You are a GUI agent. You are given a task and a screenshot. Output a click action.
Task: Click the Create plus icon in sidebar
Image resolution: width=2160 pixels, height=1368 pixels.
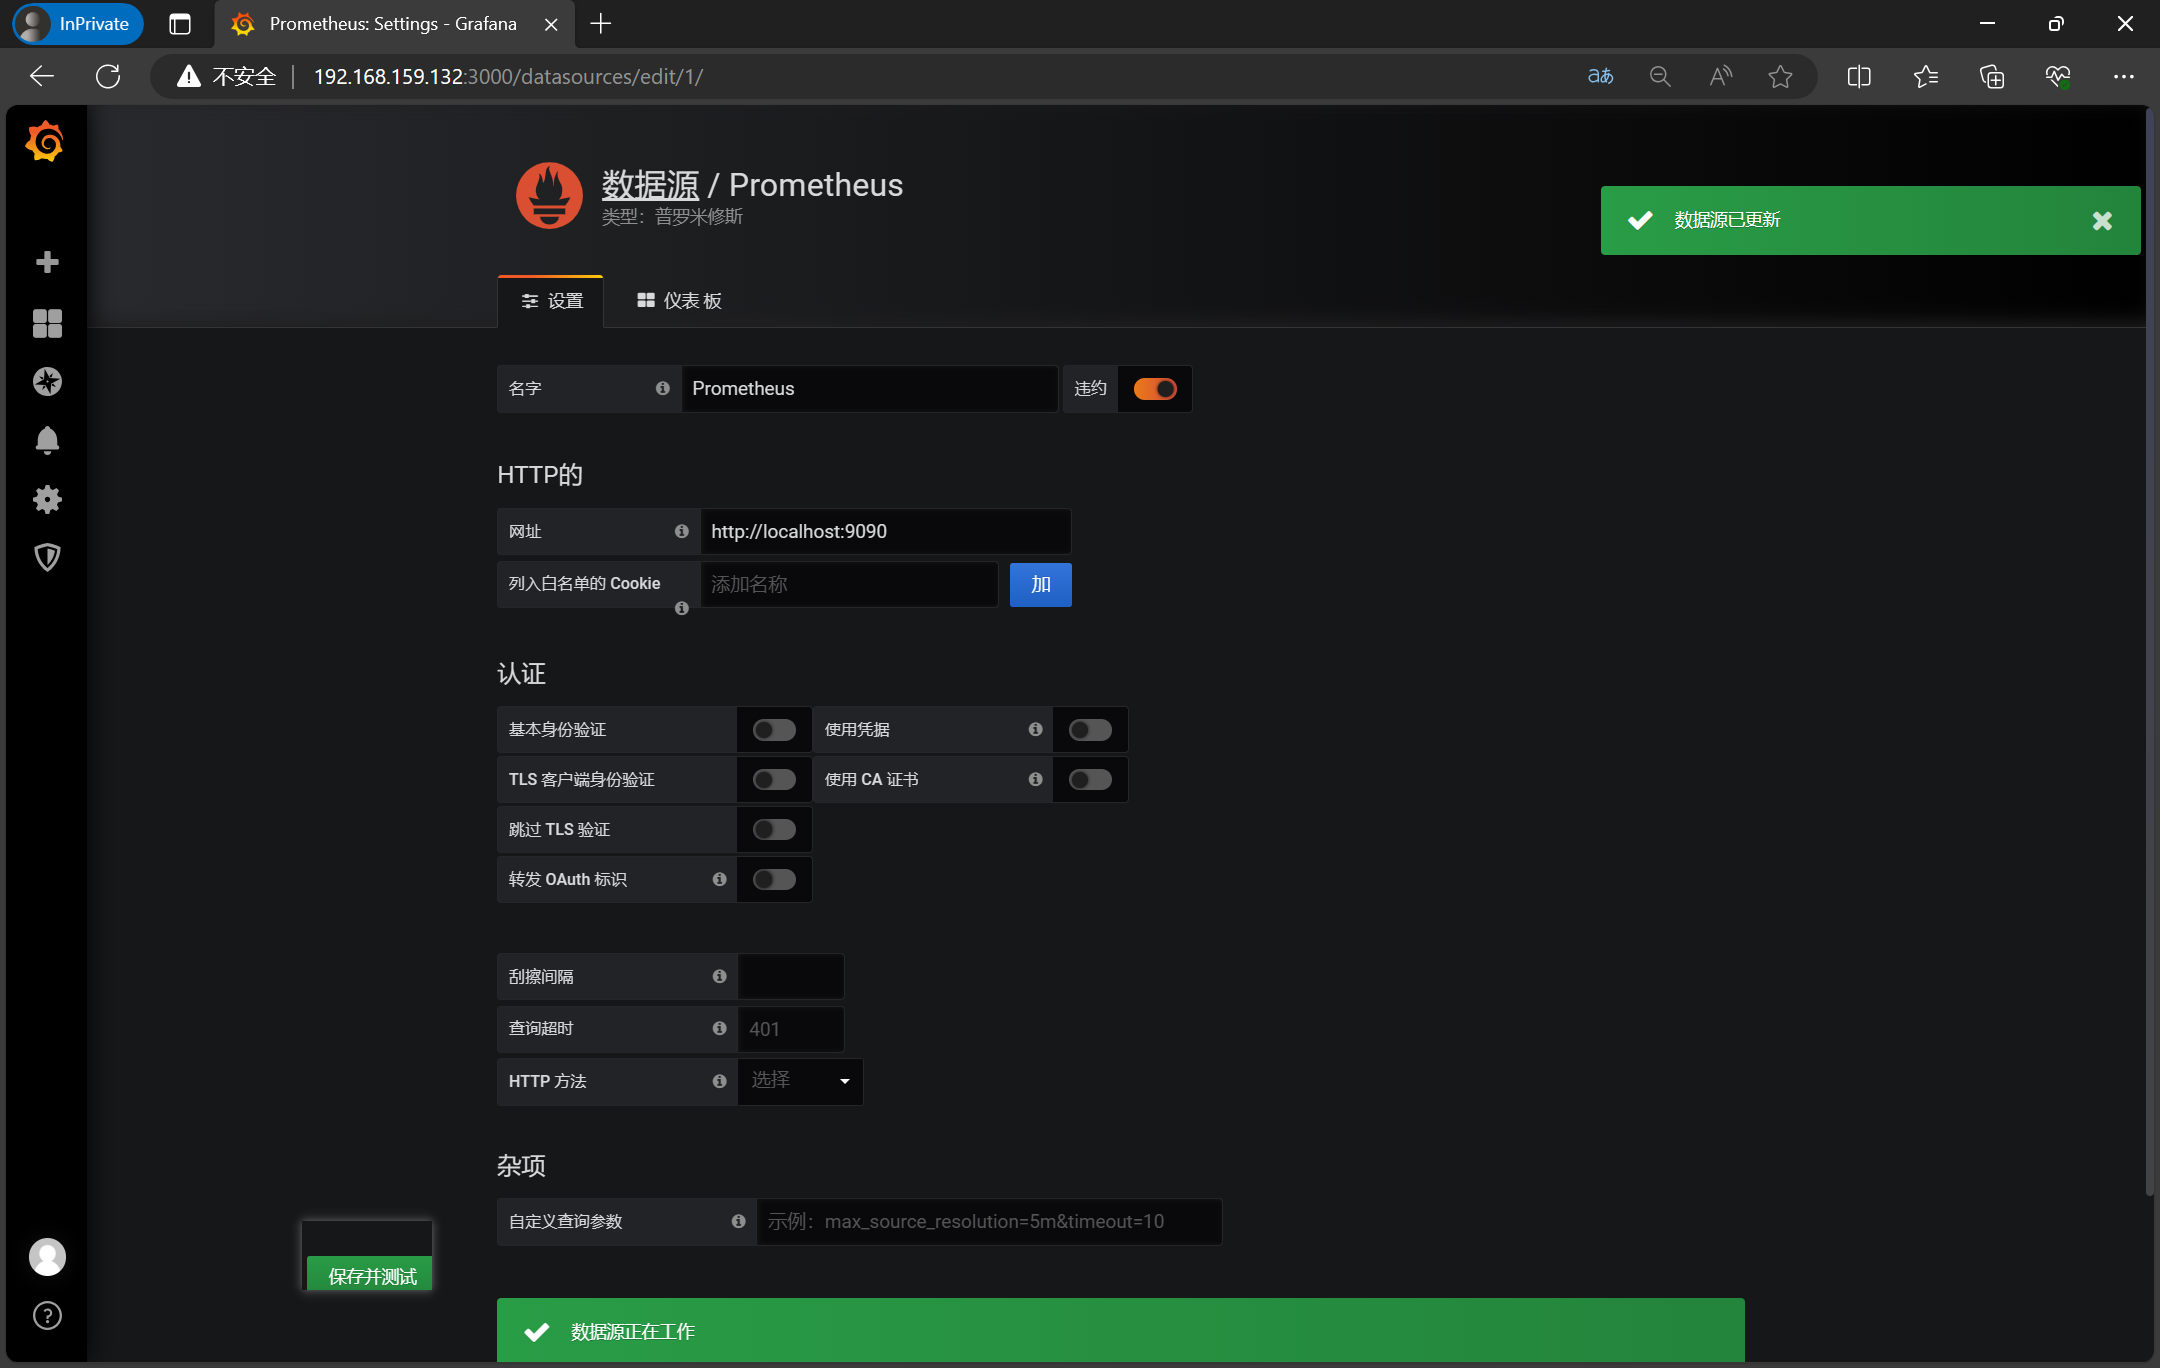point(47,262)
